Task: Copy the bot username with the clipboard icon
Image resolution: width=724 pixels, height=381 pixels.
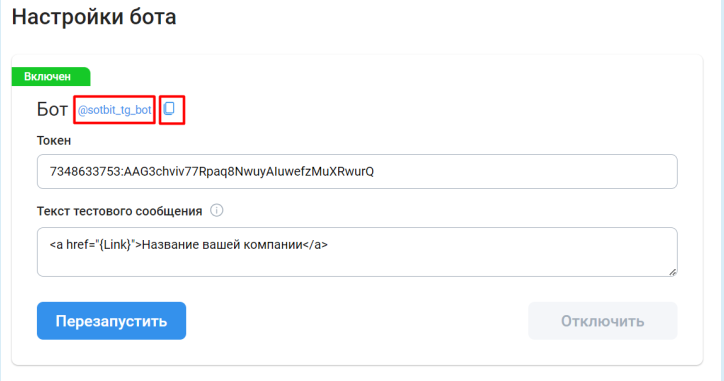Action: [169, 109]
